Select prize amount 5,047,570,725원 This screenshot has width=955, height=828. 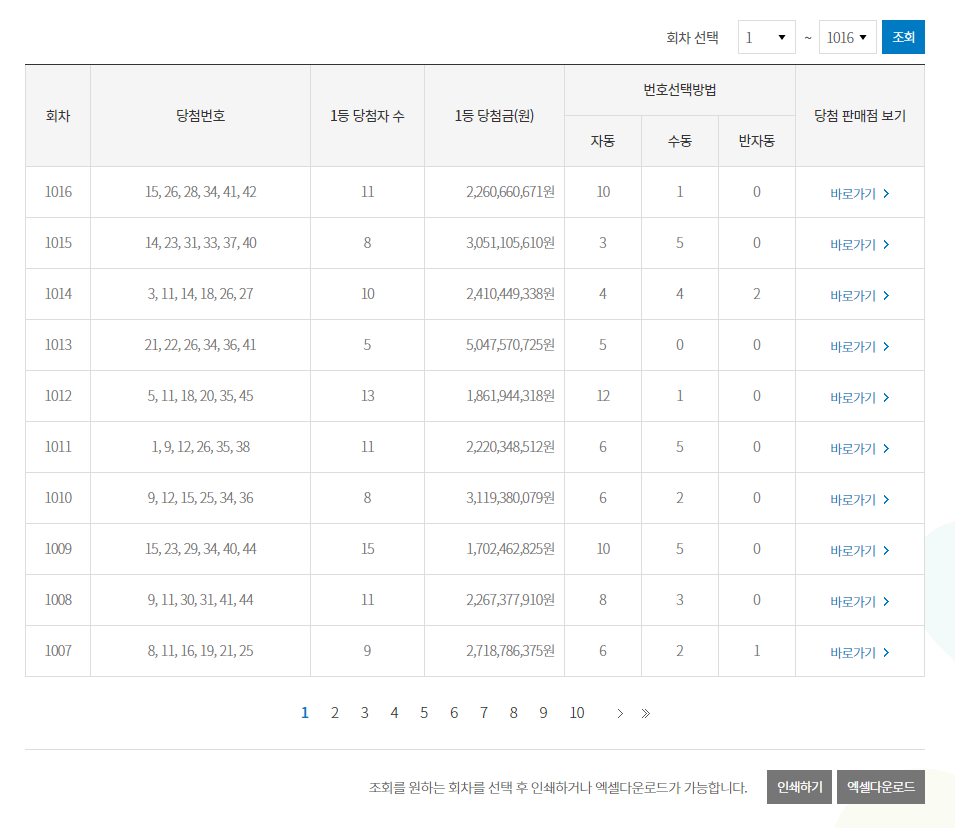[x=510, y=345]
